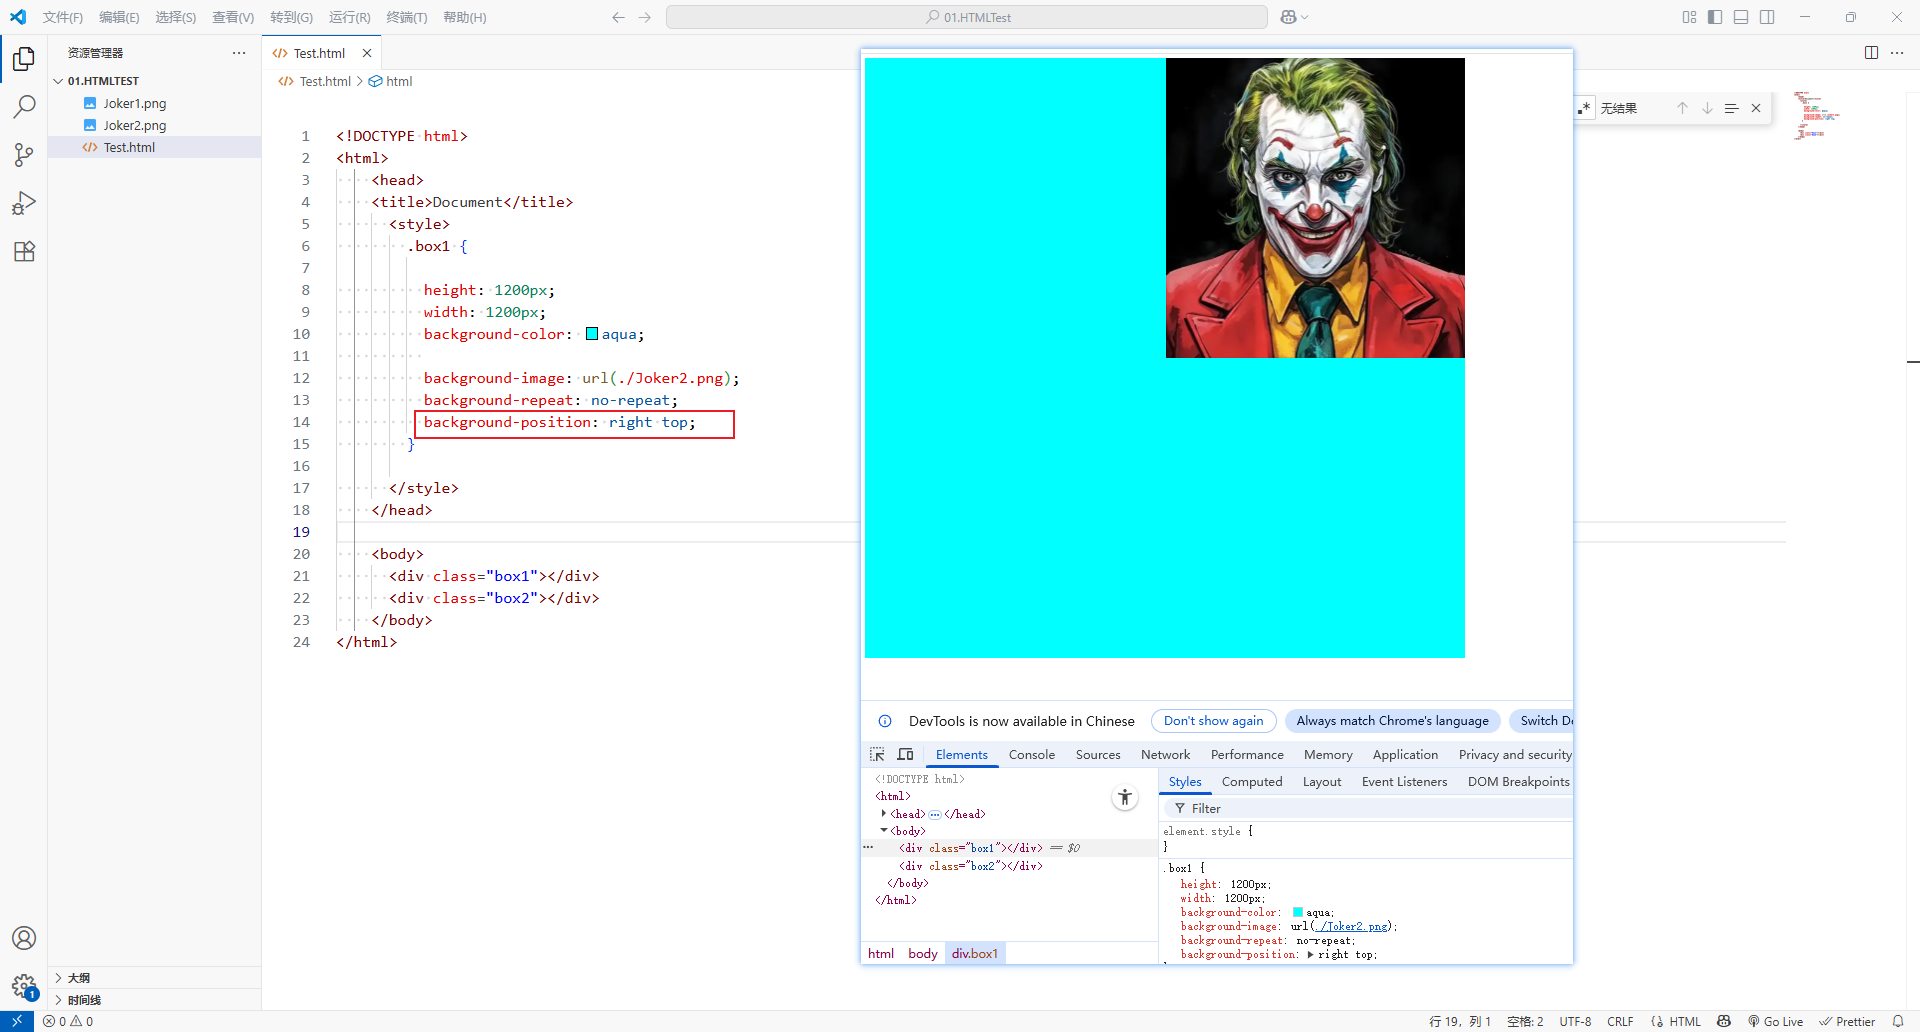This screenshot has width=1920, height=1032.
Task: Open the 查看(V) menu
Action: point(233,17)
